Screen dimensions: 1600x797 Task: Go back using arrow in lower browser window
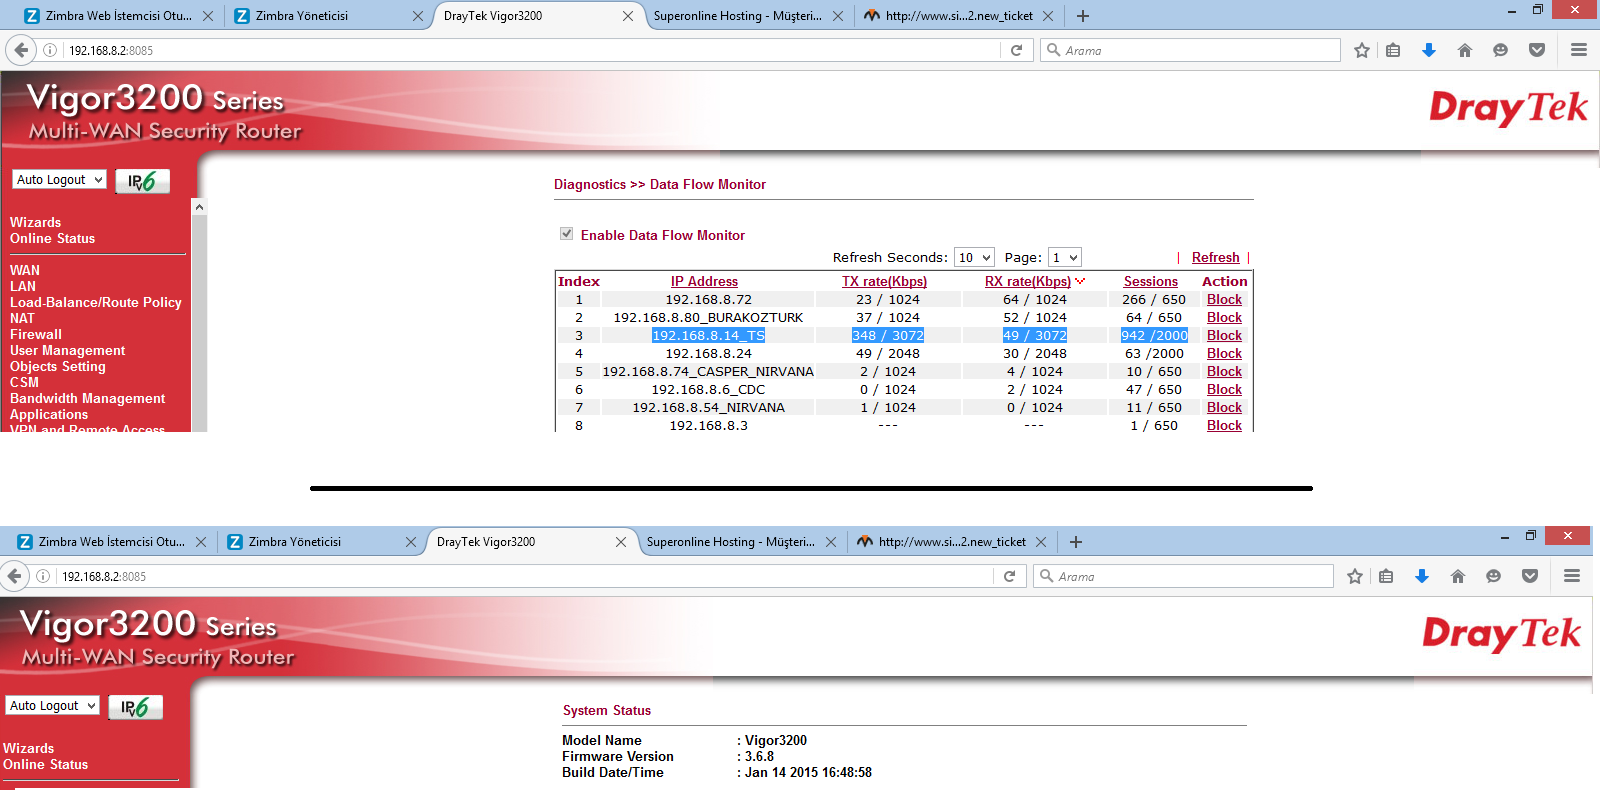point(14,576)
